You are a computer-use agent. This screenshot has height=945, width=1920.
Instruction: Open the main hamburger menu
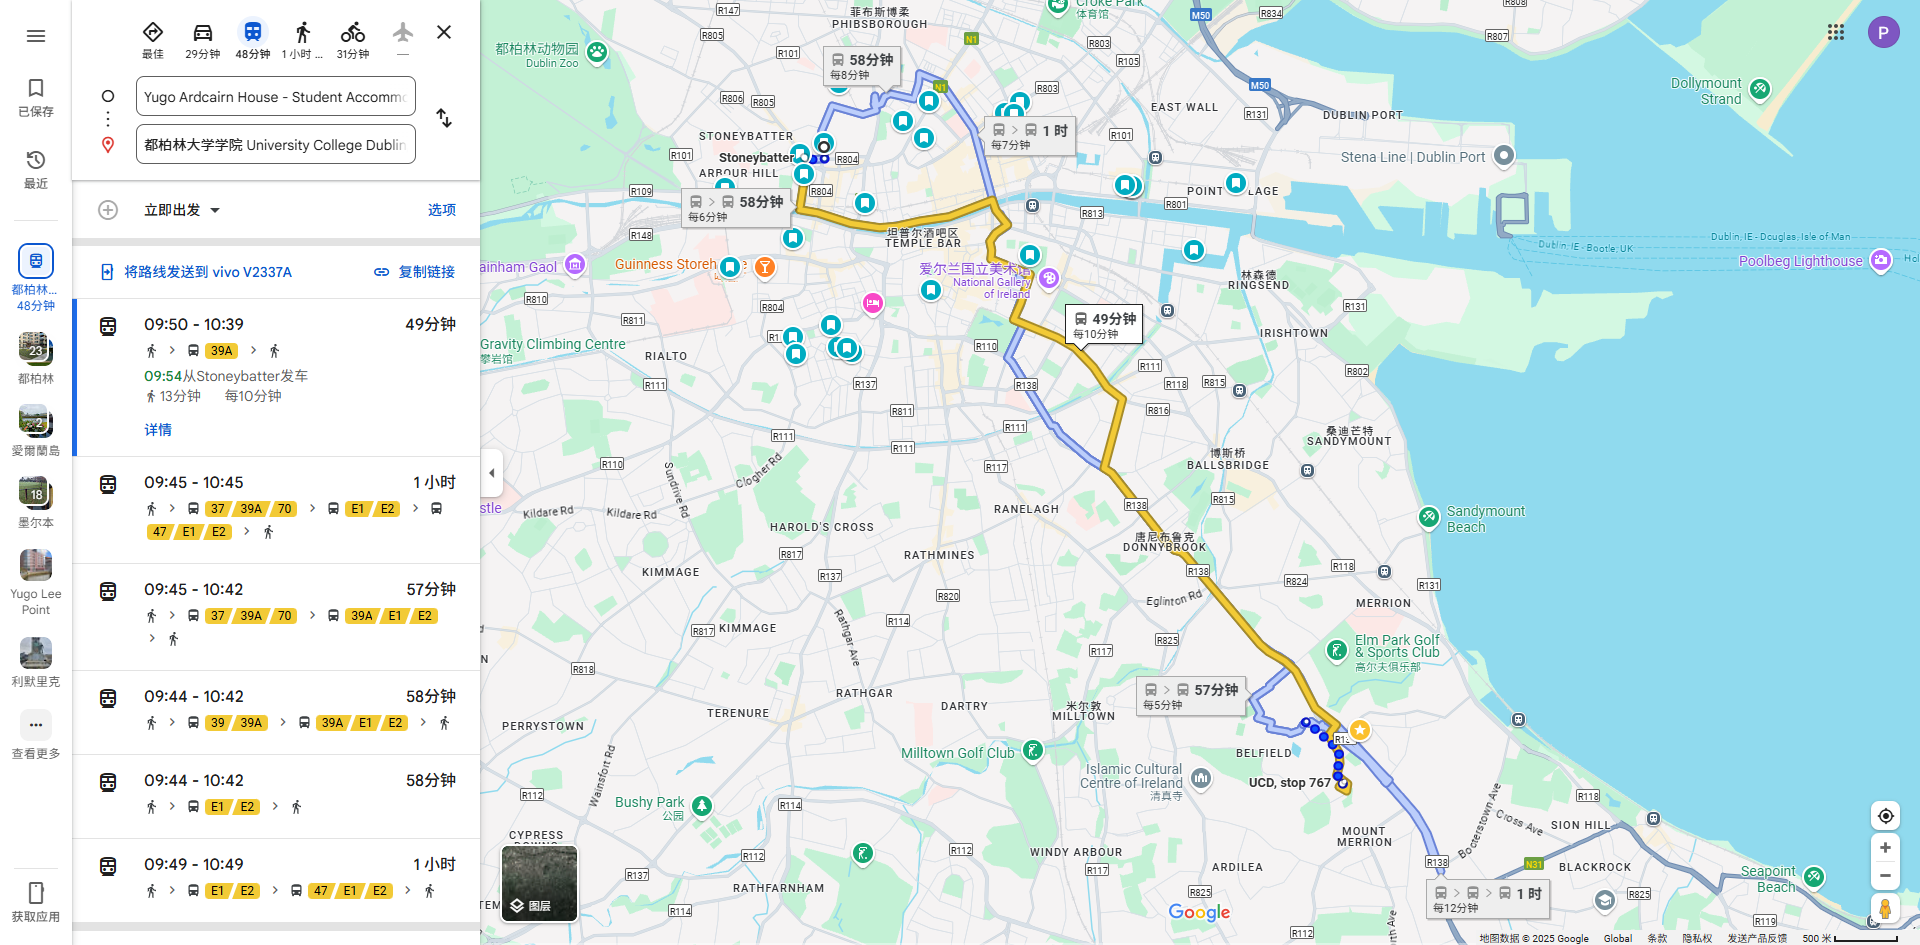coord(36,36)
